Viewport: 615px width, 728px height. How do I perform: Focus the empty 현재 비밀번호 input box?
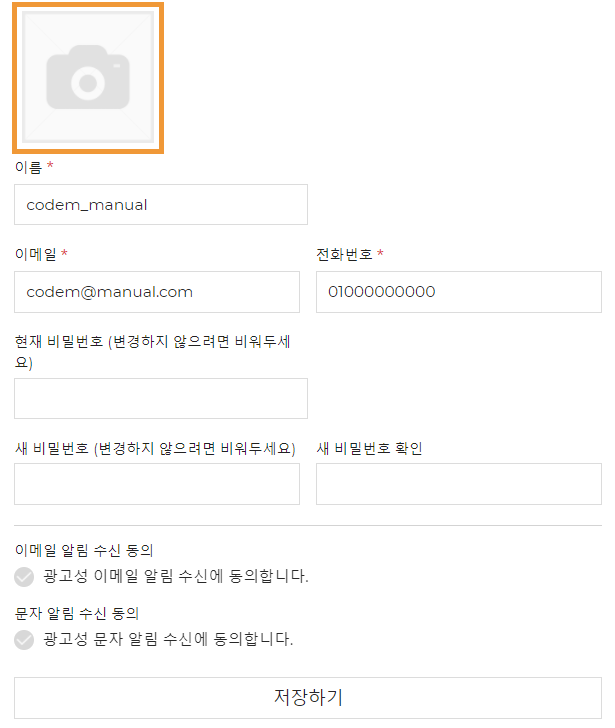pyautogui.click(x=161, y=398)
